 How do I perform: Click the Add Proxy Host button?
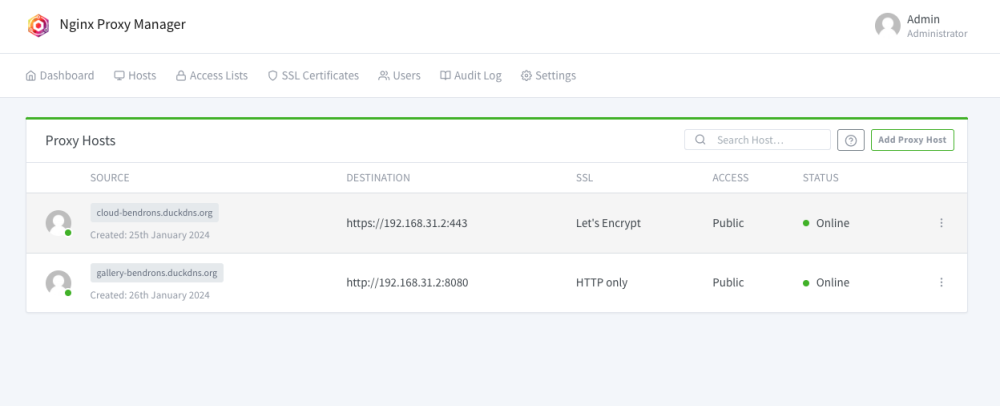[x=912, y=140]
